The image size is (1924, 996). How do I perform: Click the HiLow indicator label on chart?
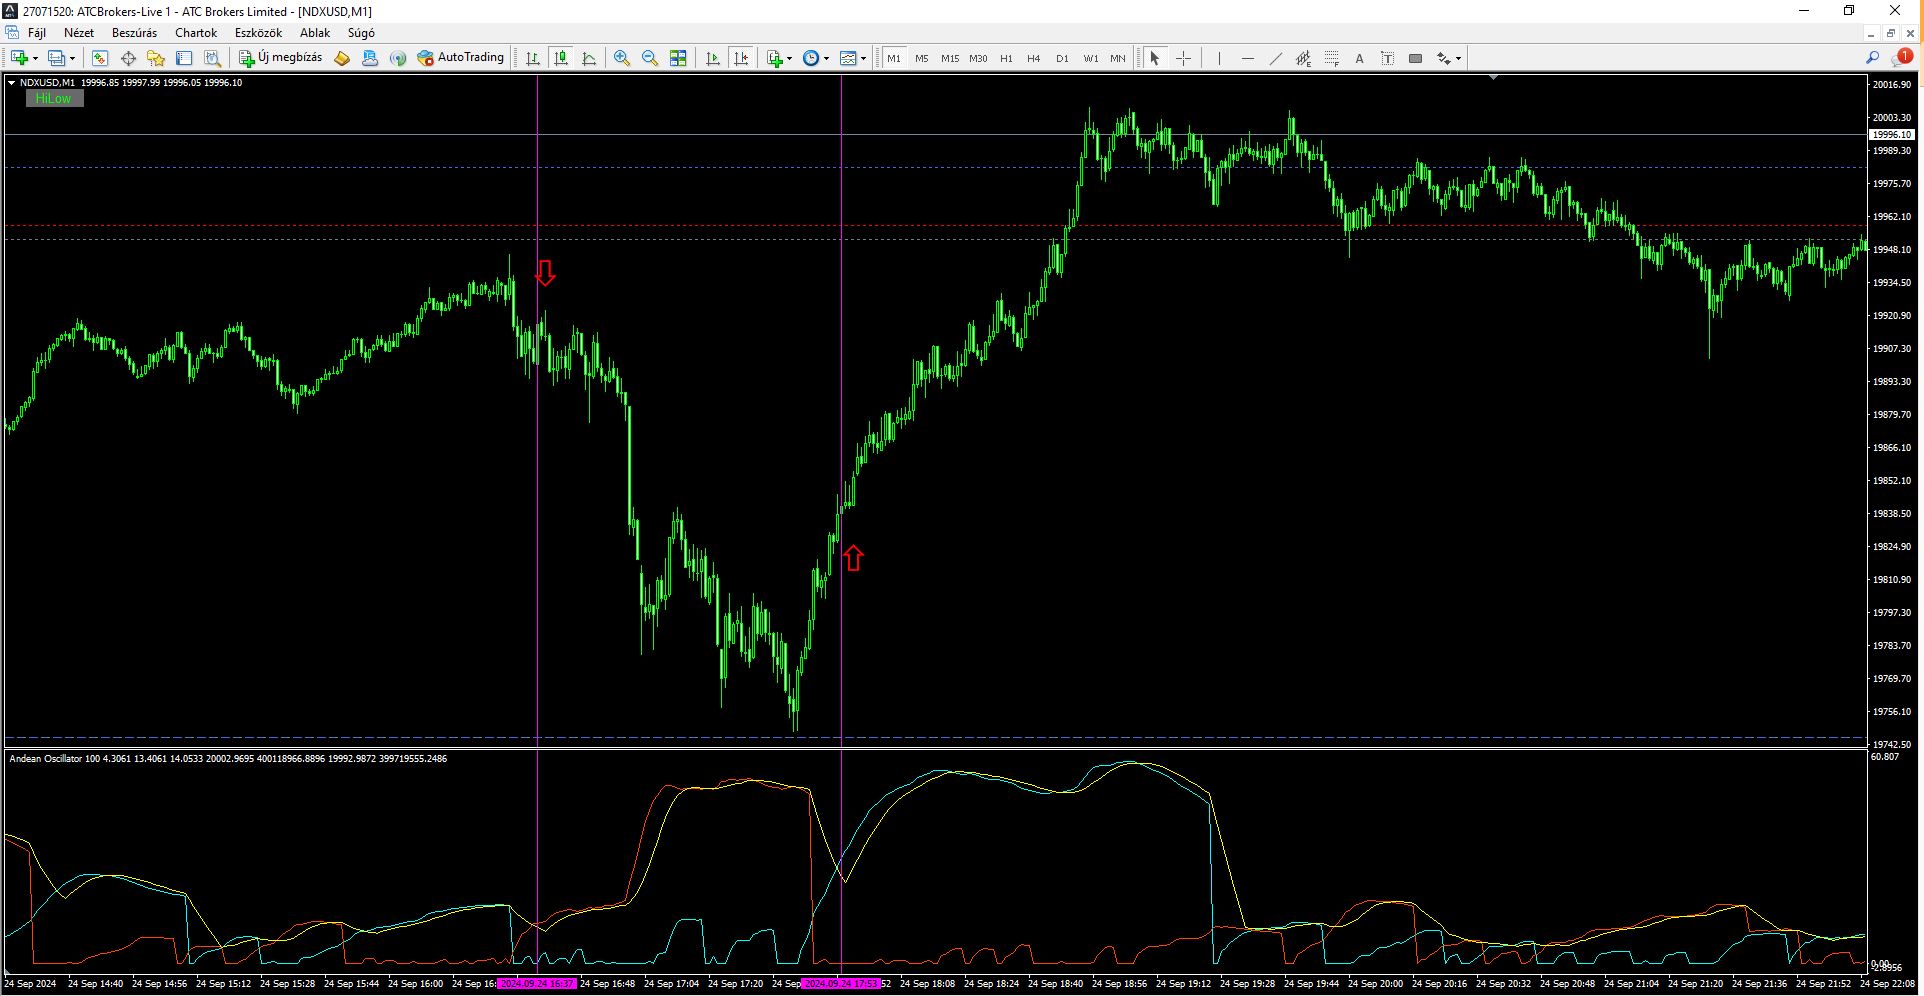[54, 98]
